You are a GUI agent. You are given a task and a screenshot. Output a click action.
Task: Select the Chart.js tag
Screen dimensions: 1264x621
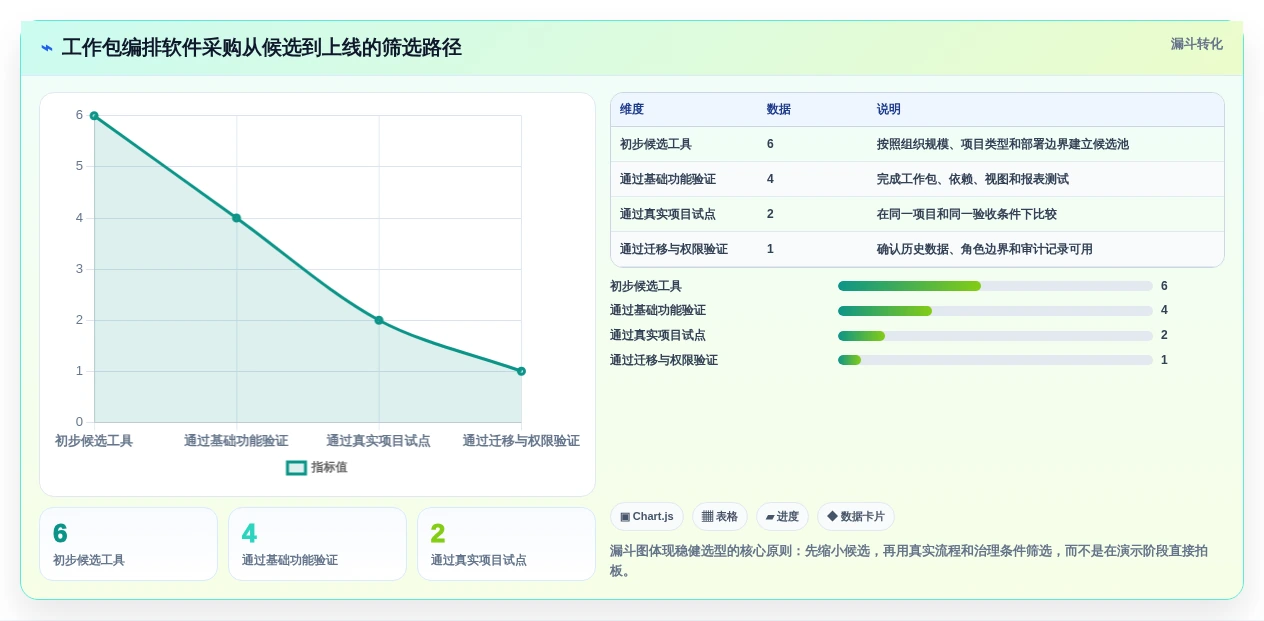pyautogui.click(x=647, y=517)
